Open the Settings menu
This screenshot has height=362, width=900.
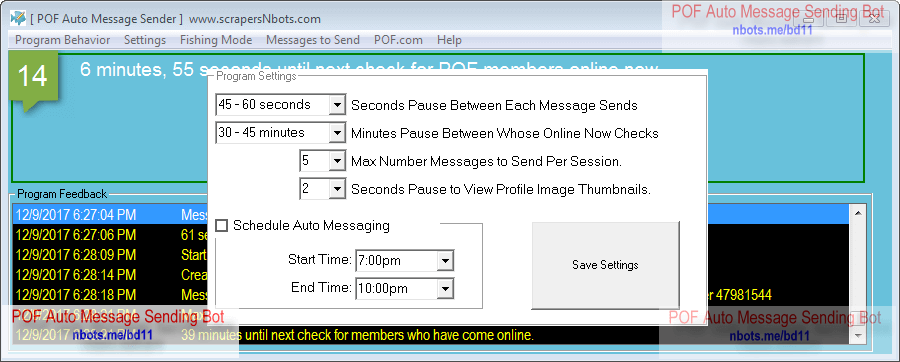tap(145, 40)
